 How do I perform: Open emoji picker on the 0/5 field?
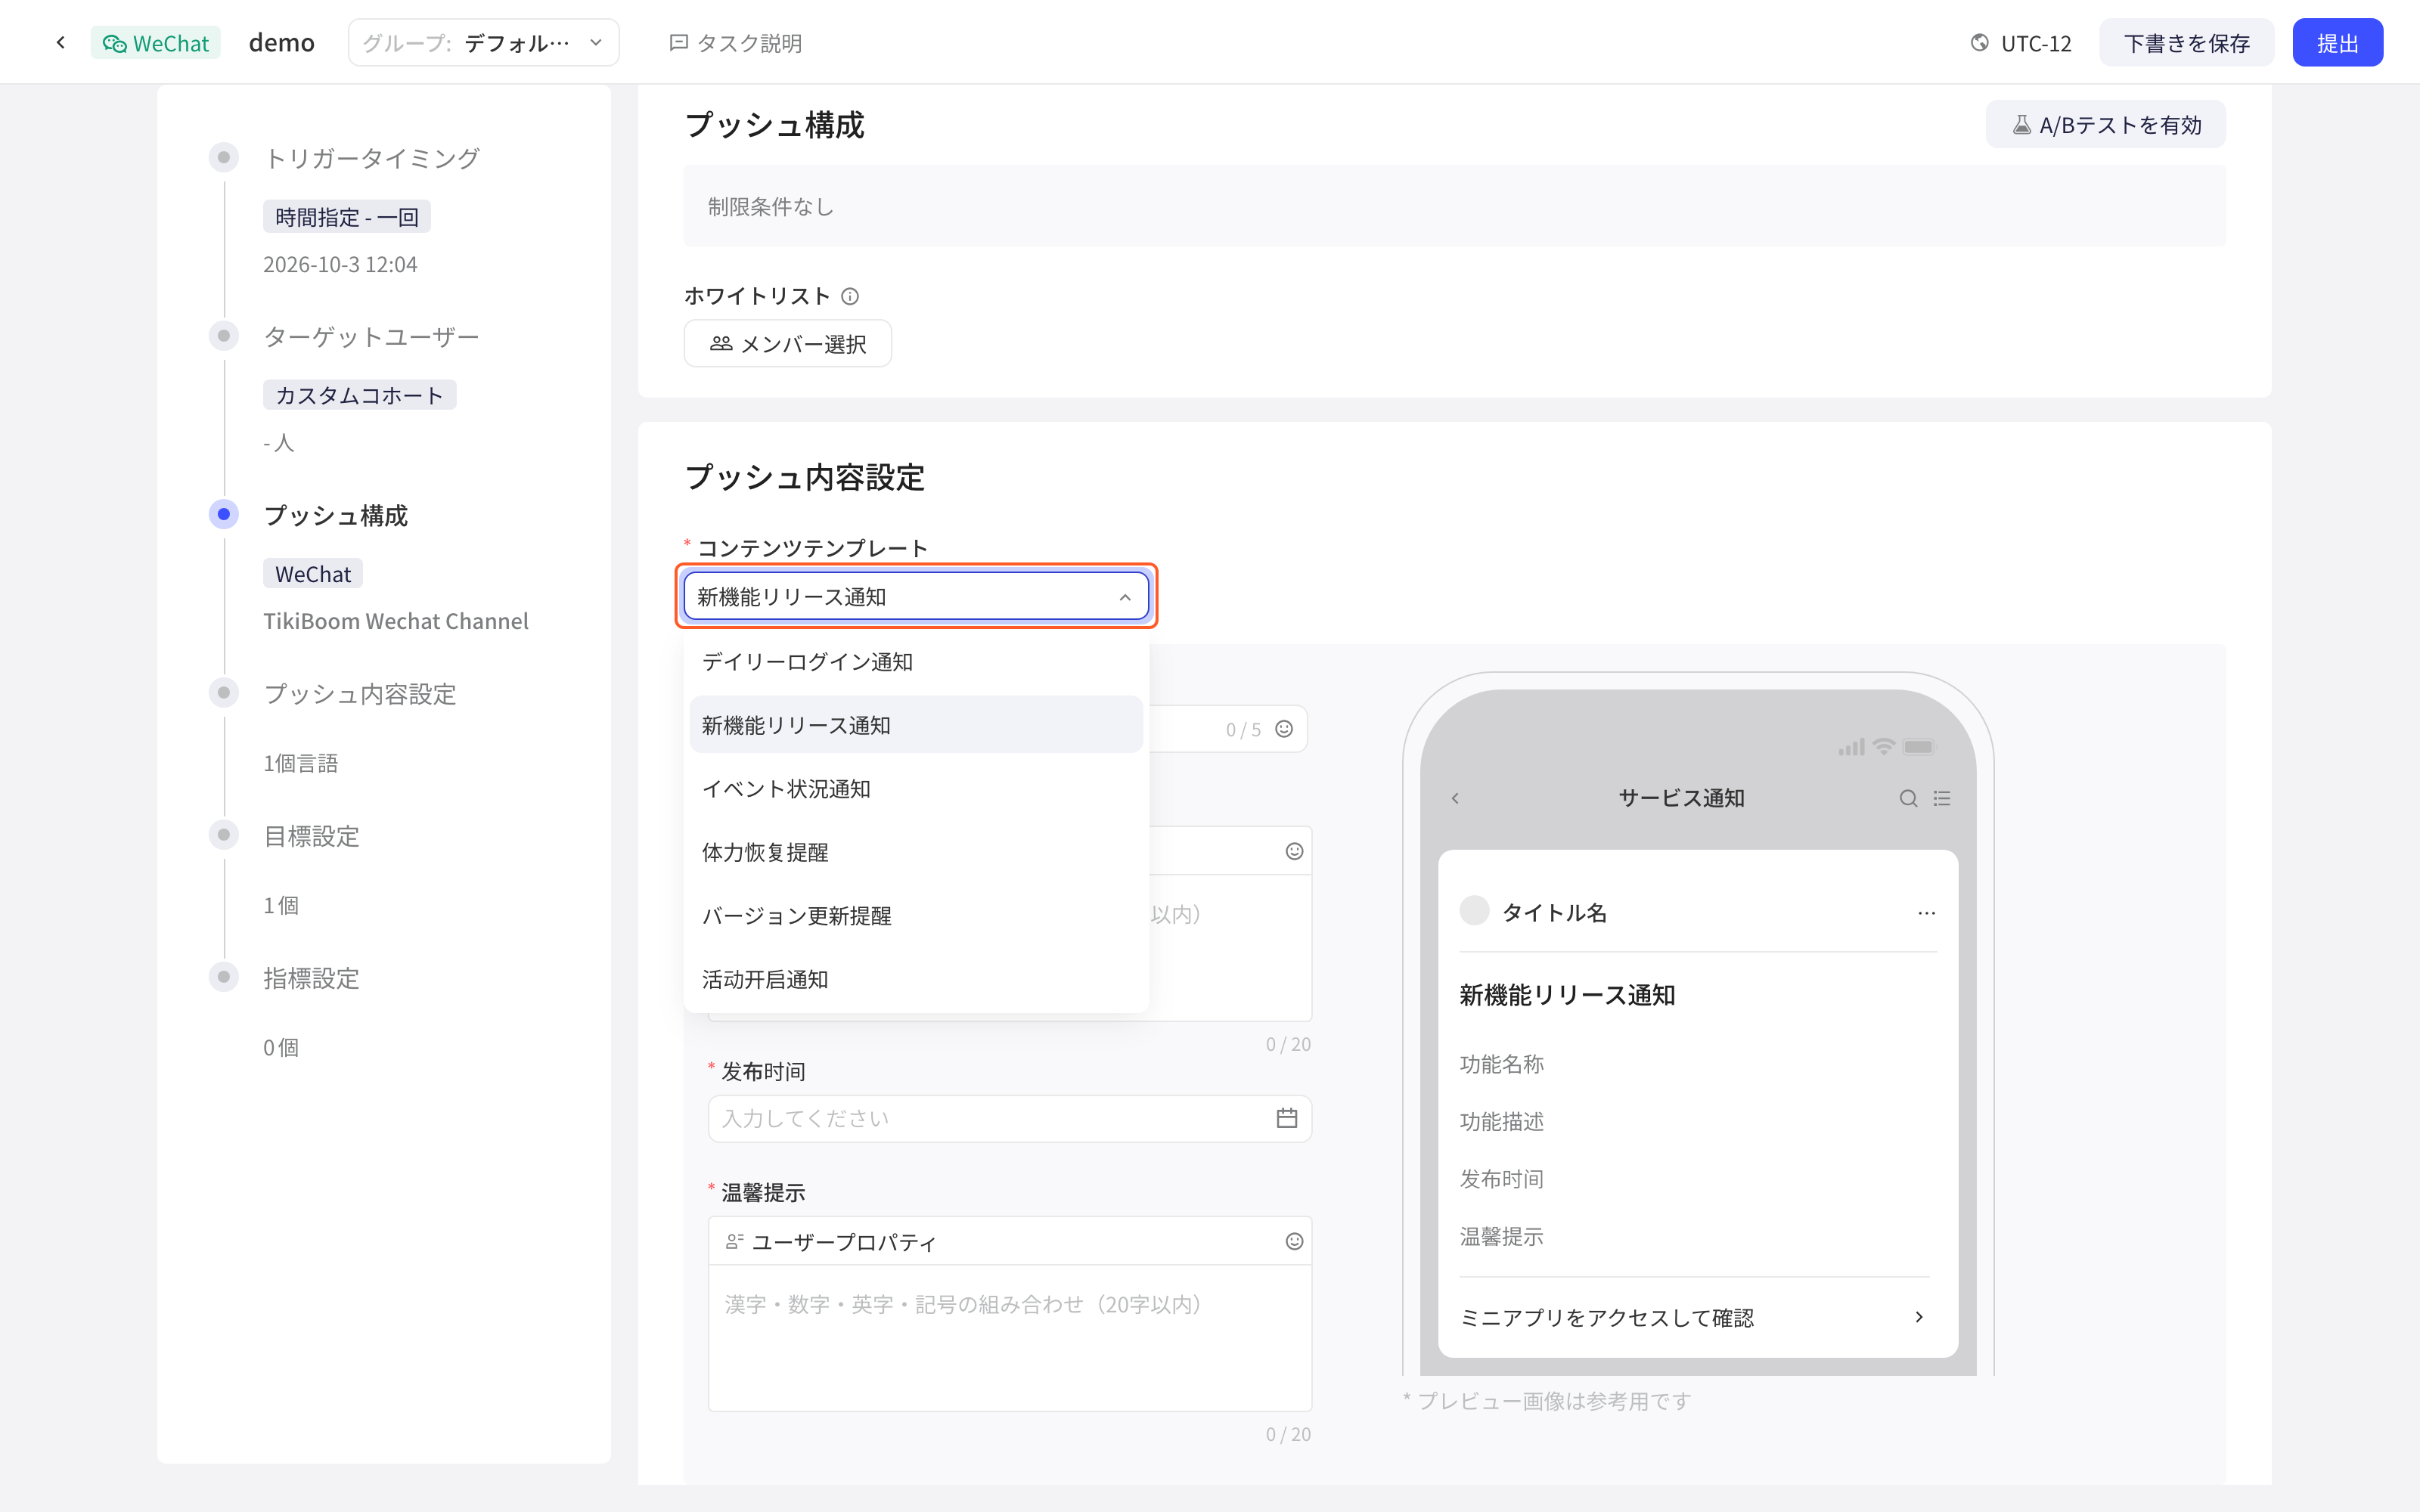1284,729
